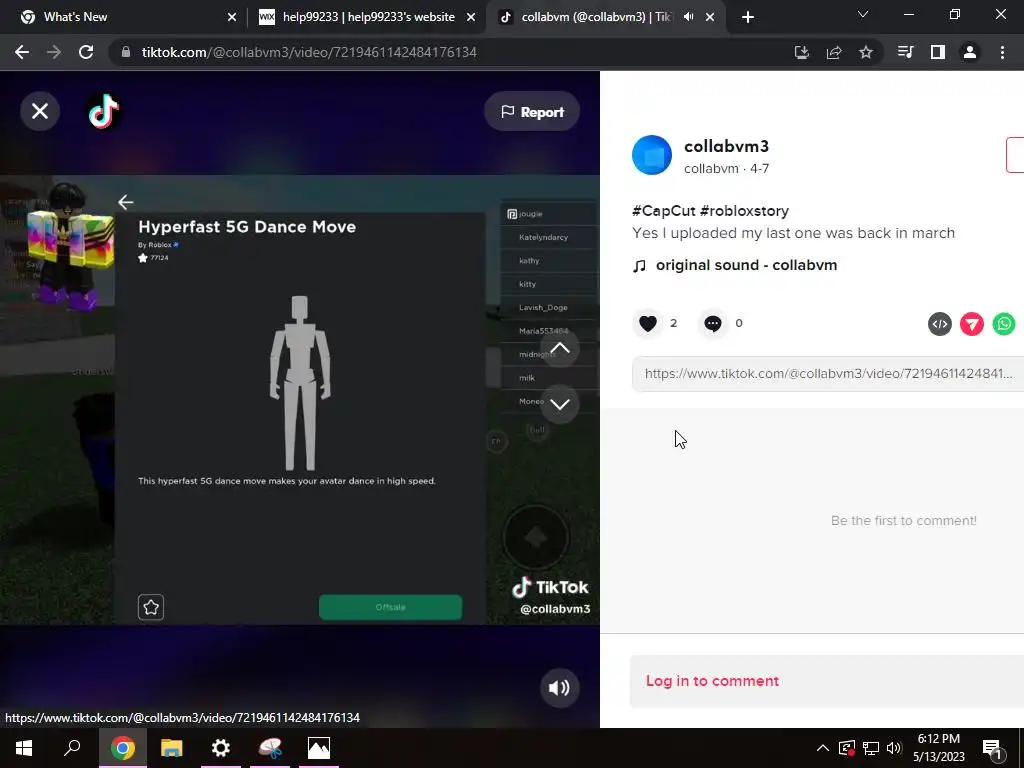This screenshot has width=1024, height=768.
Task: Click the video URL field
Action: [827, 374]
